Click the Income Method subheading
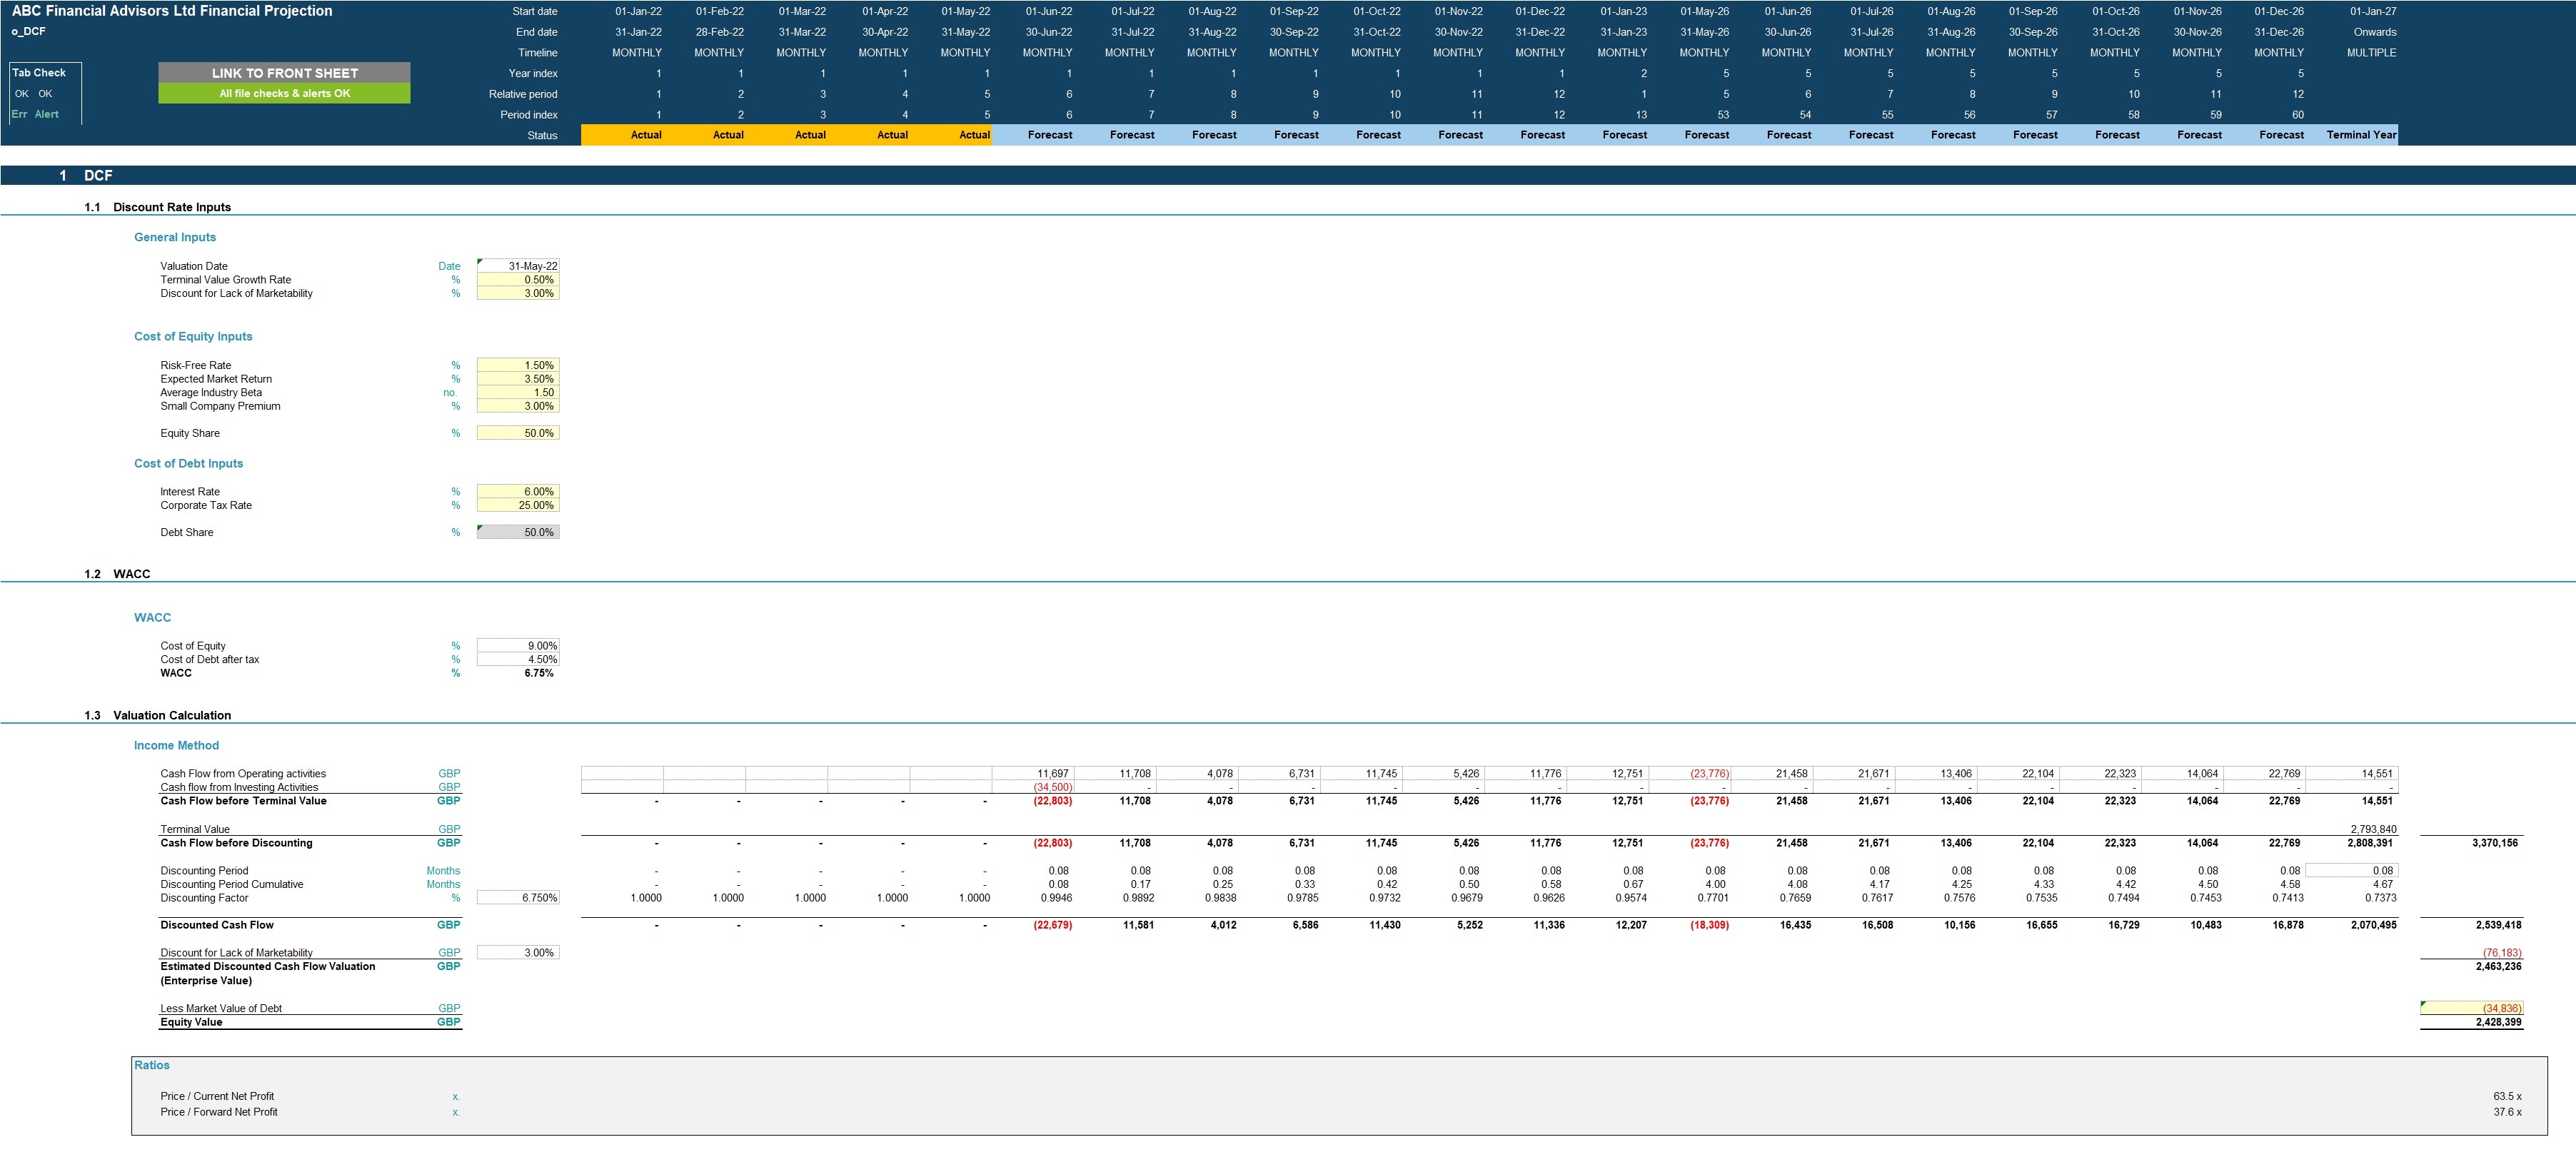 point(176,745)
